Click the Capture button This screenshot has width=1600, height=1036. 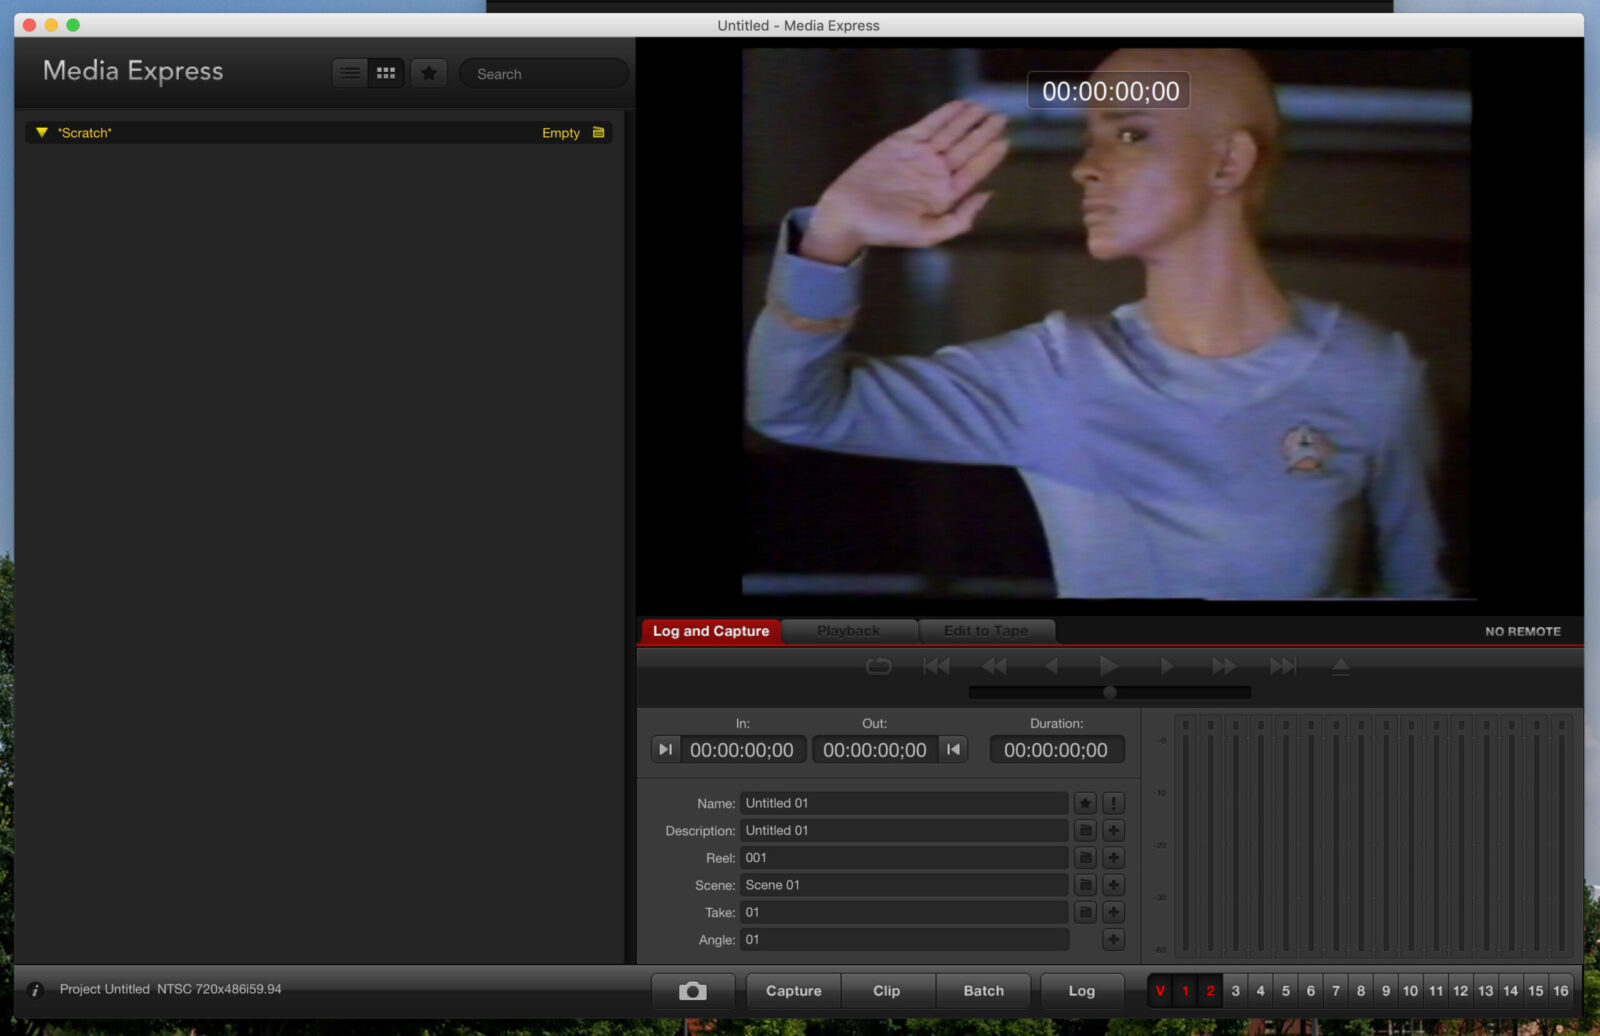[794, 991]
